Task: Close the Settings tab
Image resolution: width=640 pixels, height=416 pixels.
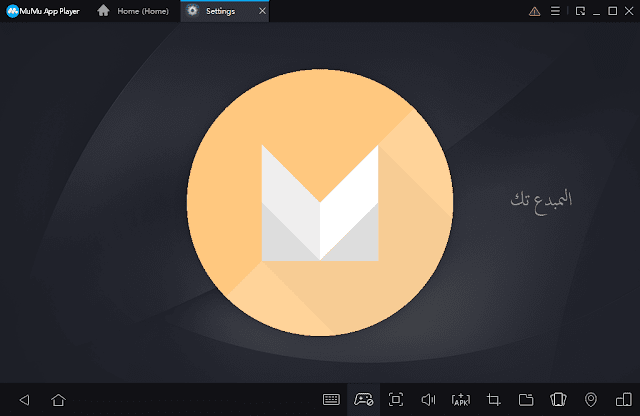Action: click(x=262, y=11)
